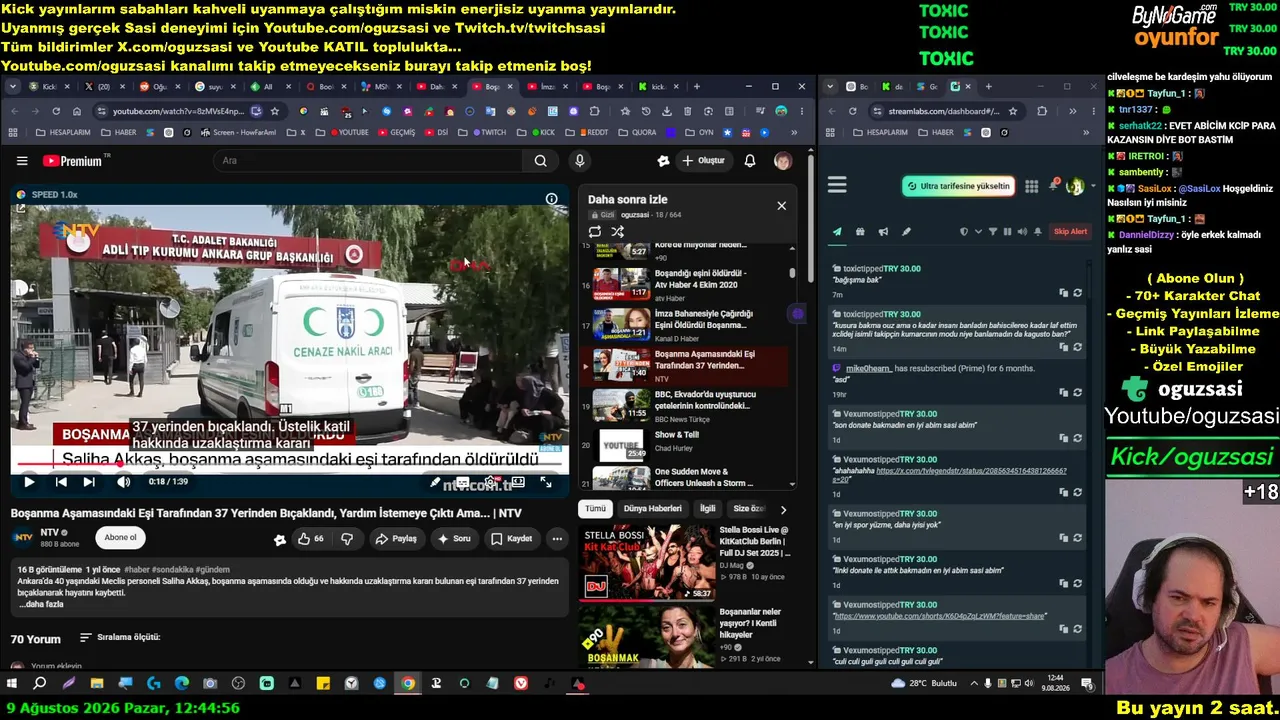Close the Daha sonra izle playlist panel
Image resolution: width=1280 pixels, height=720 pixels.
(x=781, y=206)
